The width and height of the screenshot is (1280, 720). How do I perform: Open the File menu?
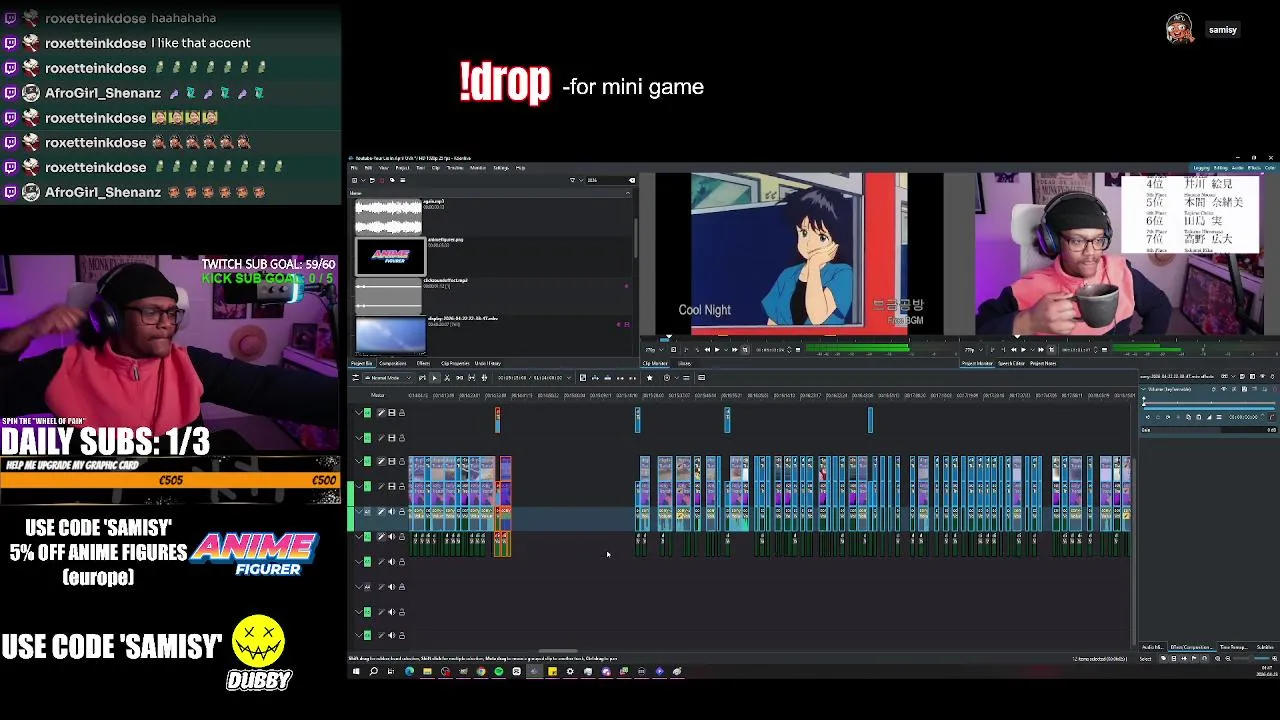pos(354,168)
